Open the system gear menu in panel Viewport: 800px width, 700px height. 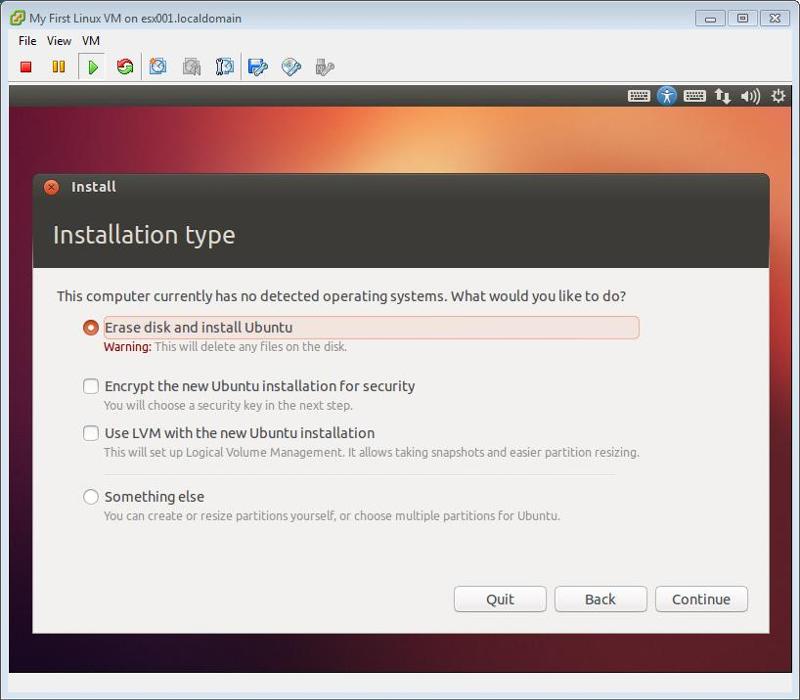tap(778, 96)
